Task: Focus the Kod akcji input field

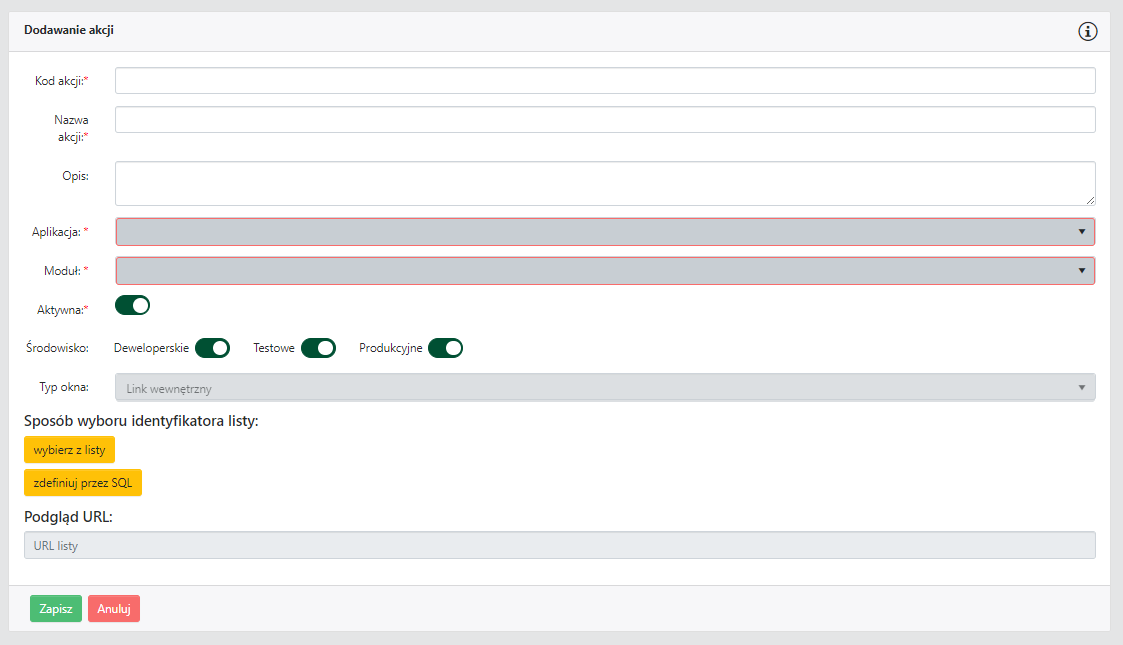Action: point(605,80)
